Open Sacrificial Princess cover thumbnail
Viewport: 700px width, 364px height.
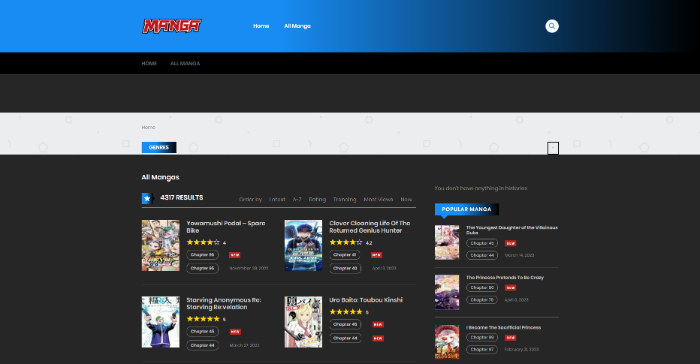447,342
